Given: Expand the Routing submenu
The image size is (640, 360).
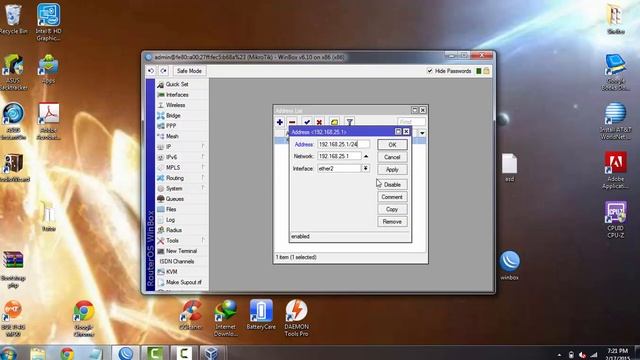Looking at the screenshot, I should [x=182, y=178].
